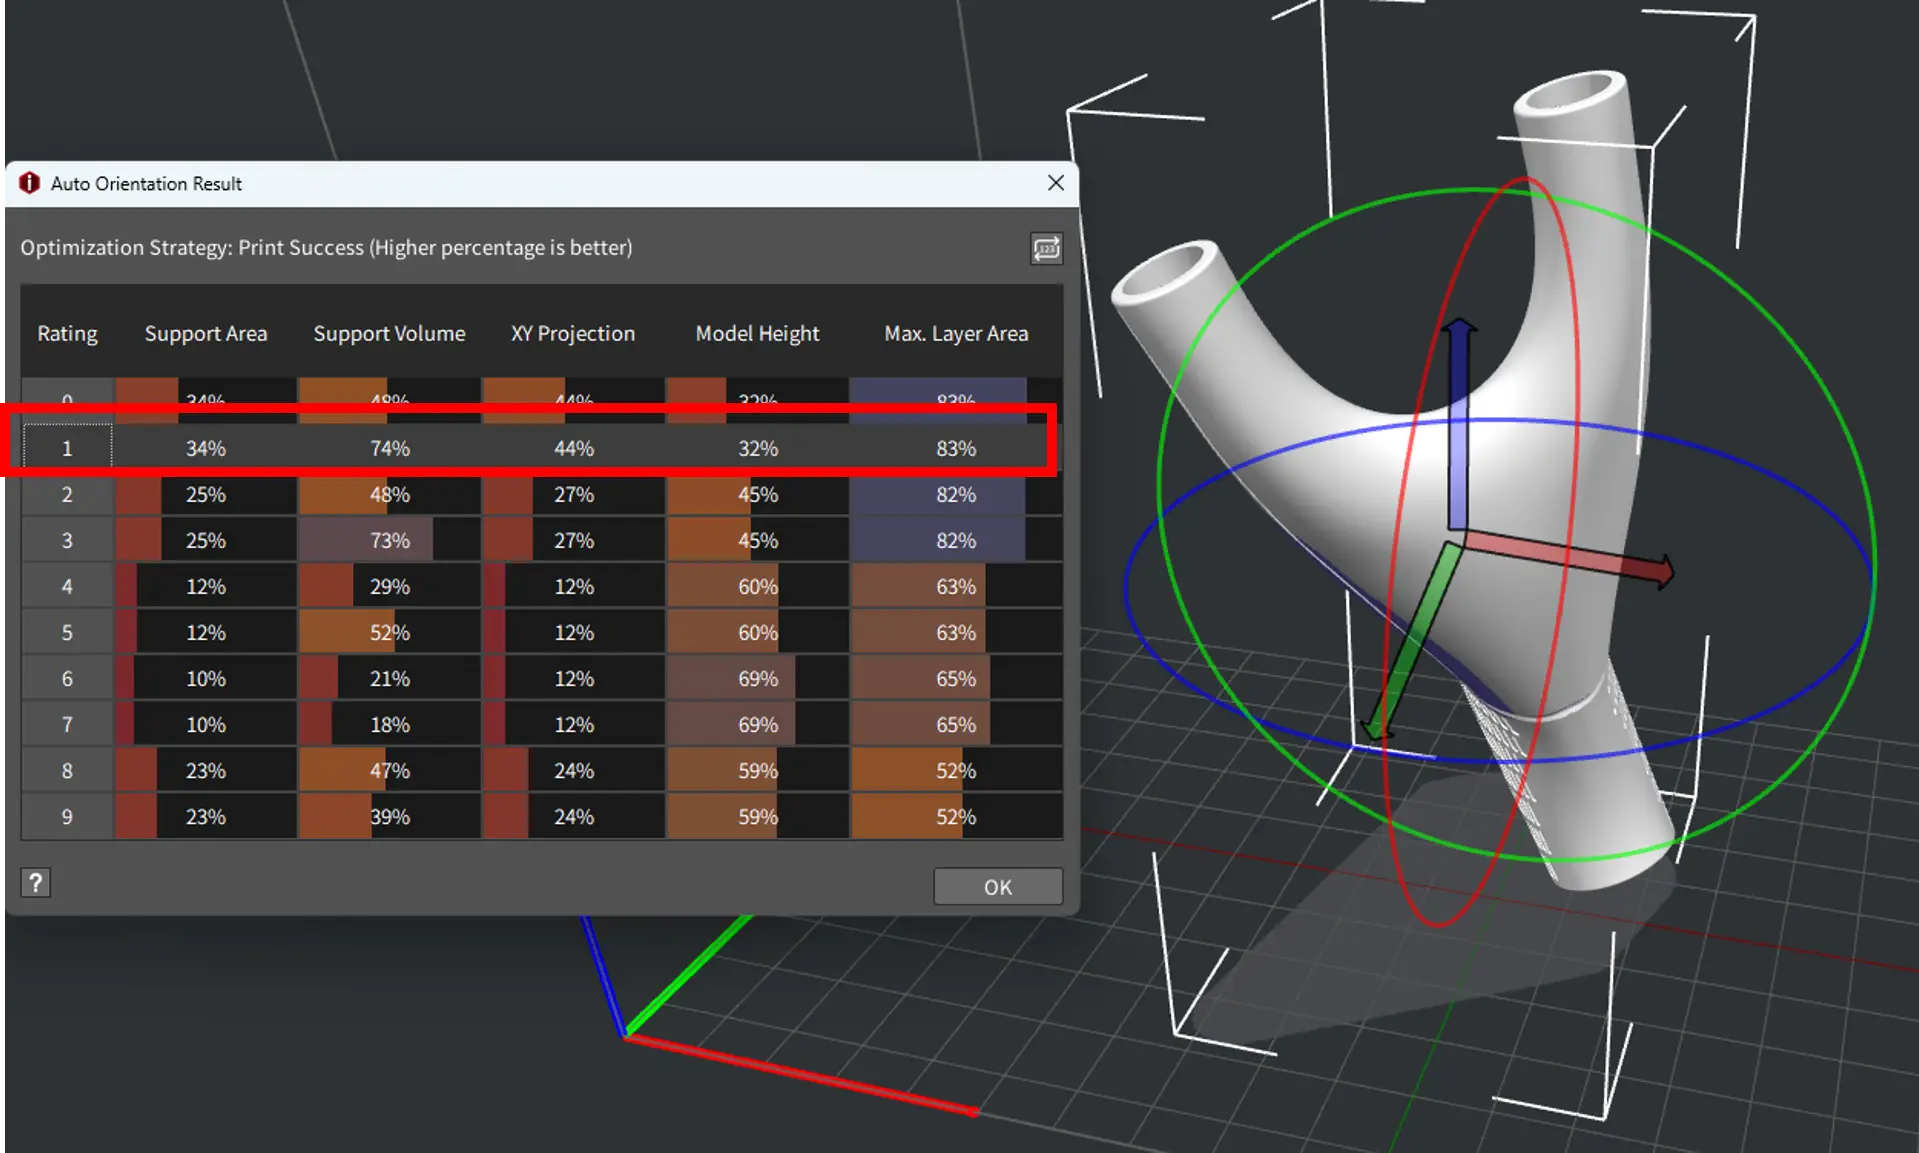
Task: Sort by the Support Area column header
Action: coord(205,334)
